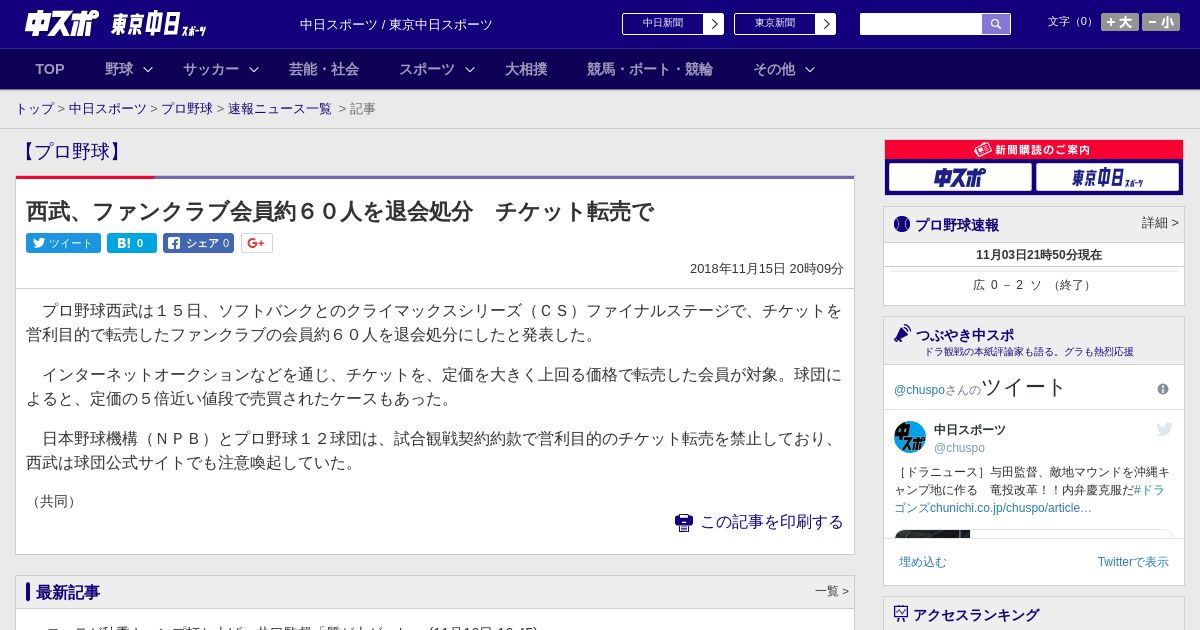This screenshot has height=630, width=1200.
Task: Click the magnifier search button
Action: pyautogui.click(x=996, y=24)
